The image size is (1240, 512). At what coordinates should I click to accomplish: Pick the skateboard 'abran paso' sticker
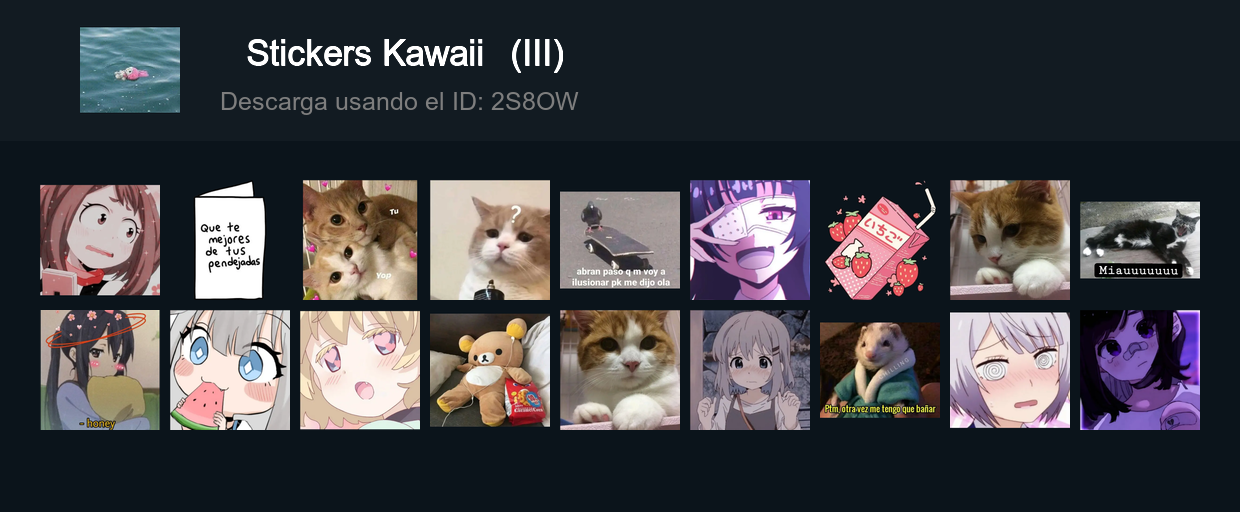click(620, 240)
